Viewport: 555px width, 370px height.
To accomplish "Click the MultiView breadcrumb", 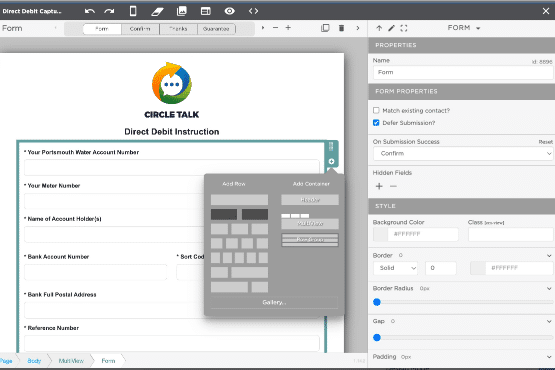I will [x=71, y=361].
